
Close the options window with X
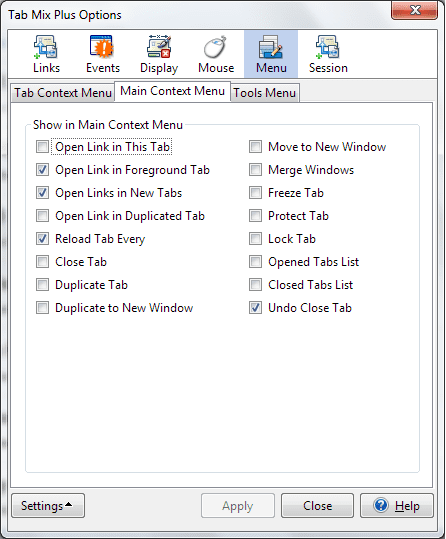pyautogui.click(x=414, y=10)
